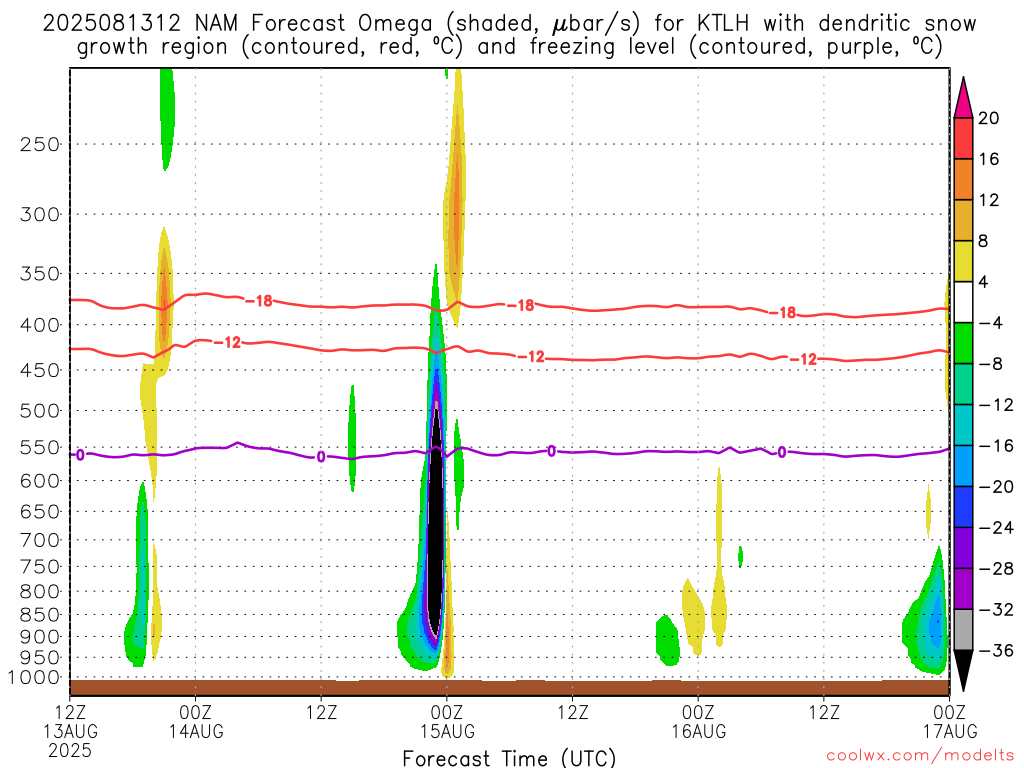This screenshot has height=768, width=1024.
Task: Click the coolwx.com/modelts link text
Action: [x=920, y=756]
